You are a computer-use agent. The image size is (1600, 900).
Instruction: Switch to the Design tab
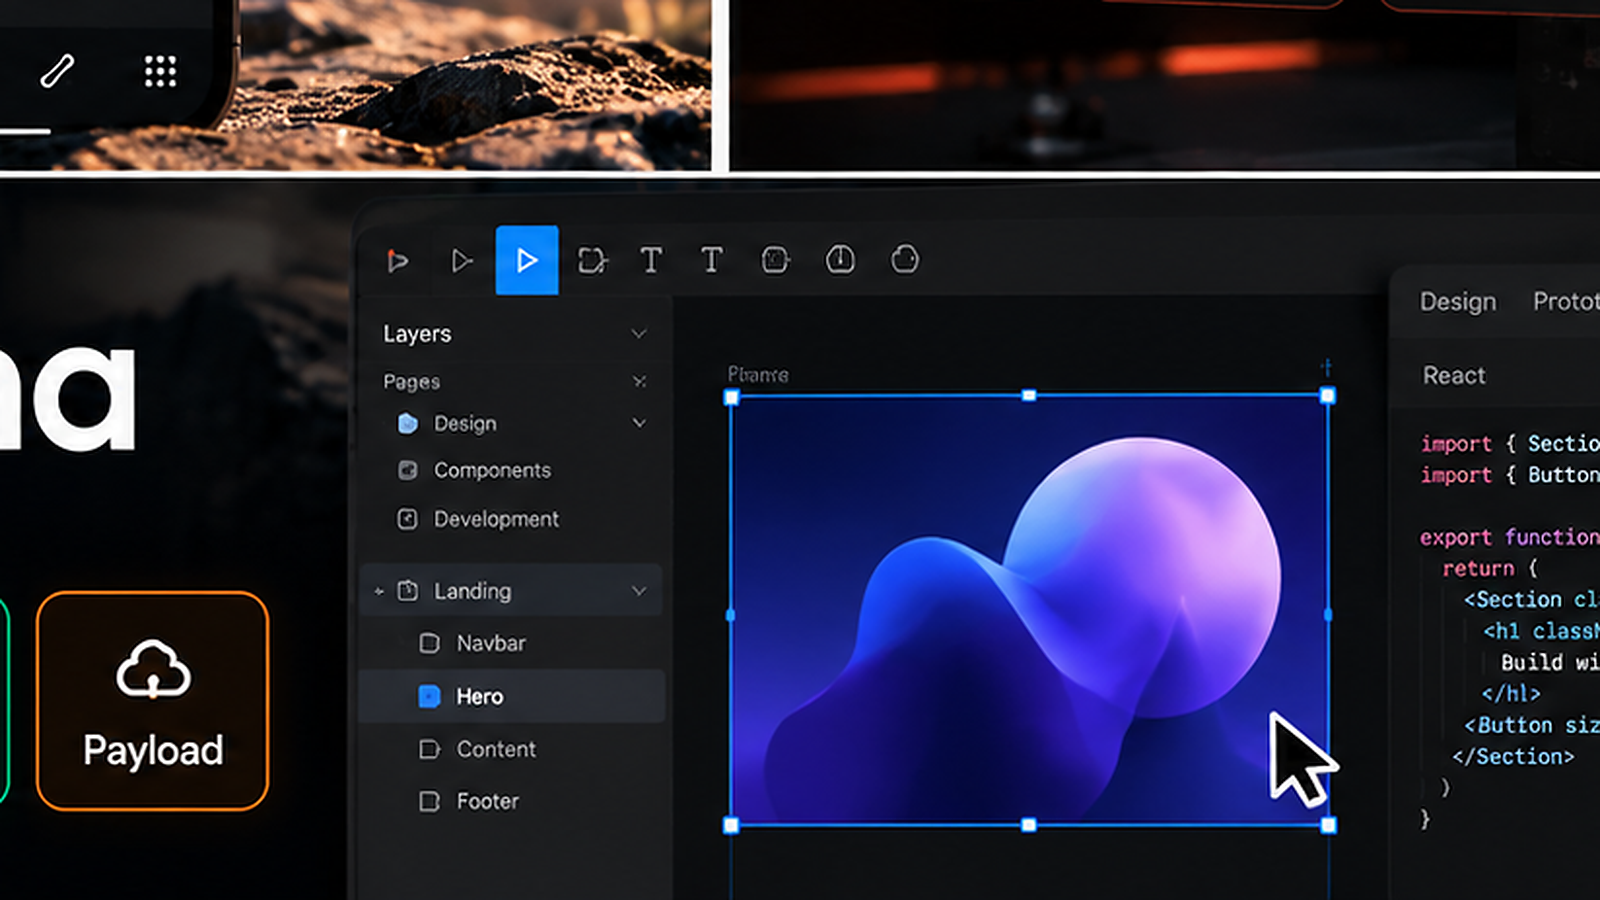[1458, 302]
